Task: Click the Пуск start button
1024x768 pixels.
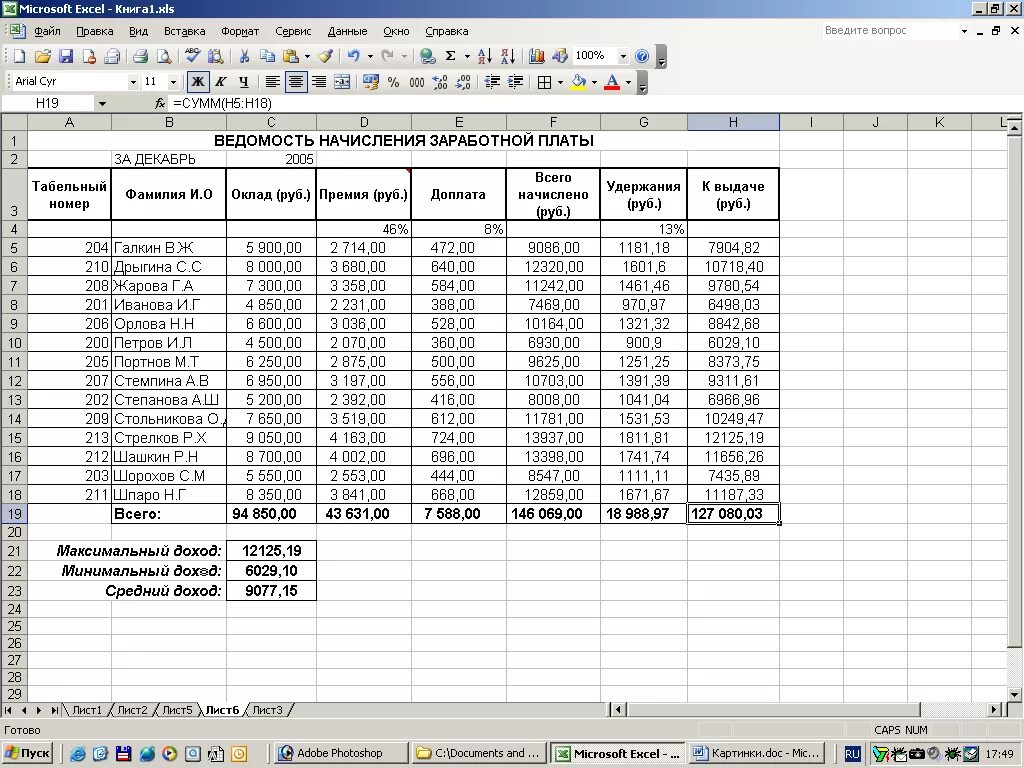Action: [x=27, y=753]
